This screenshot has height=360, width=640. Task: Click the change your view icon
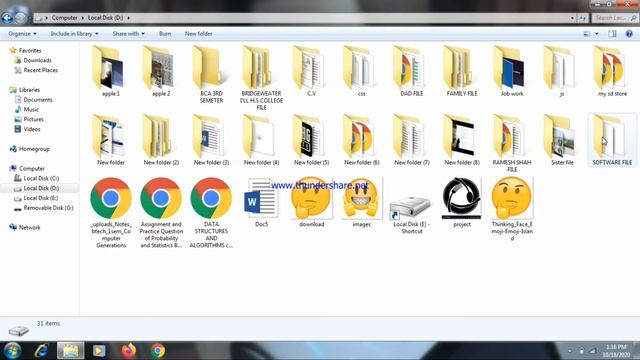click(587, 34)
